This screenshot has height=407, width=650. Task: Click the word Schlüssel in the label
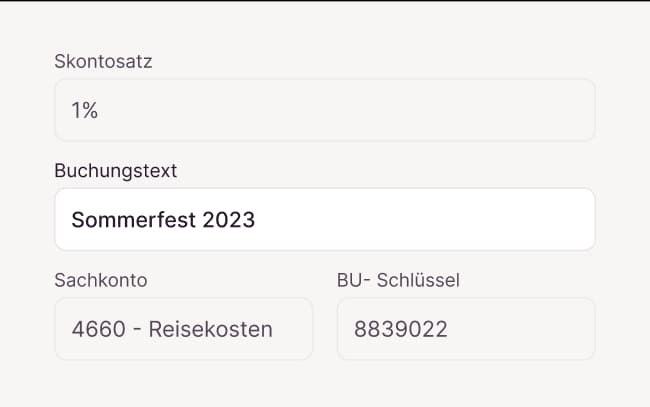(419, 280)
